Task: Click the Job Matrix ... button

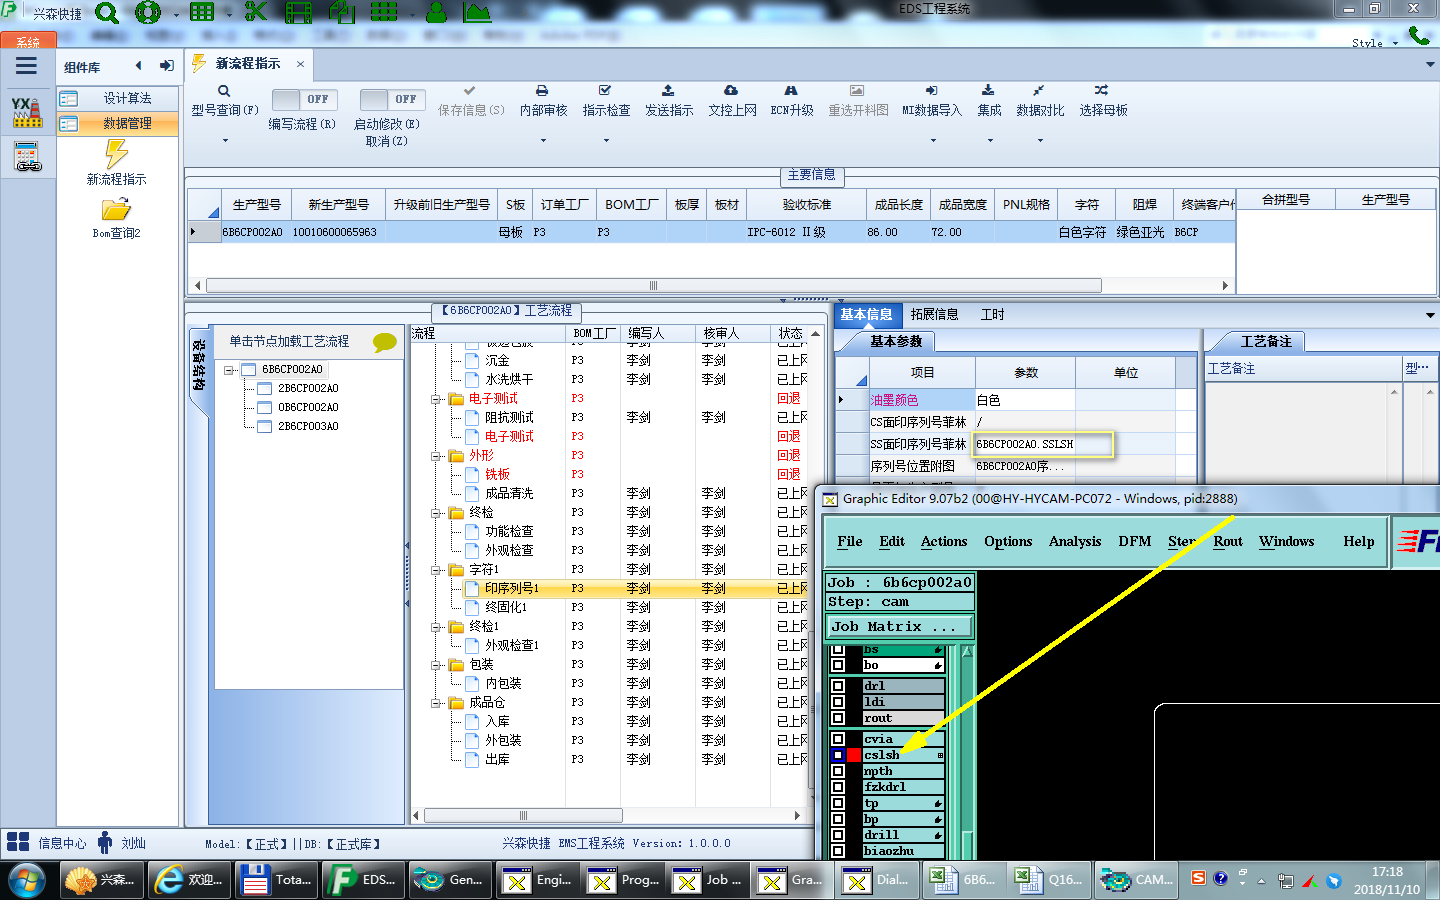Action: [899, 627]
